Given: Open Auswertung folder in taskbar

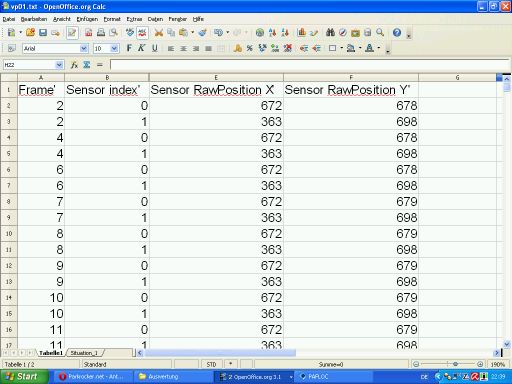Looking at the screenshot, I should click(x=173, y=377).
